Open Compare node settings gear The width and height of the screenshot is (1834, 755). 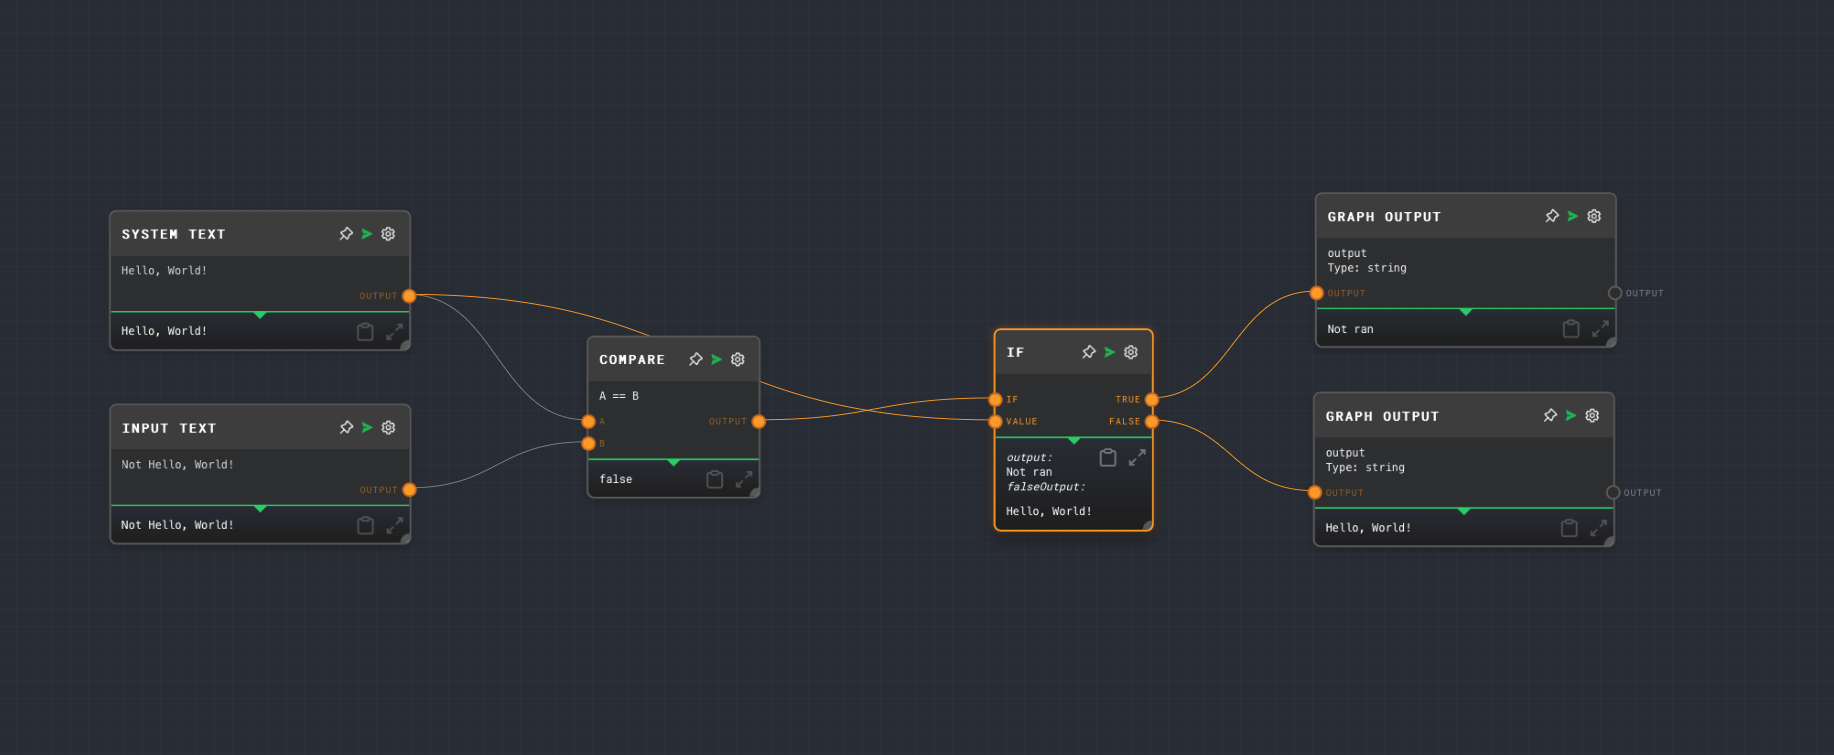(738, 359)
